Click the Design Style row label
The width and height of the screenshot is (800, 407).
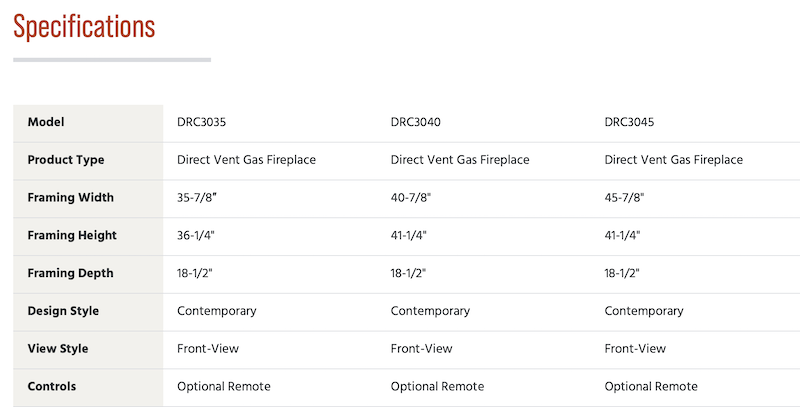pos(63,311)
